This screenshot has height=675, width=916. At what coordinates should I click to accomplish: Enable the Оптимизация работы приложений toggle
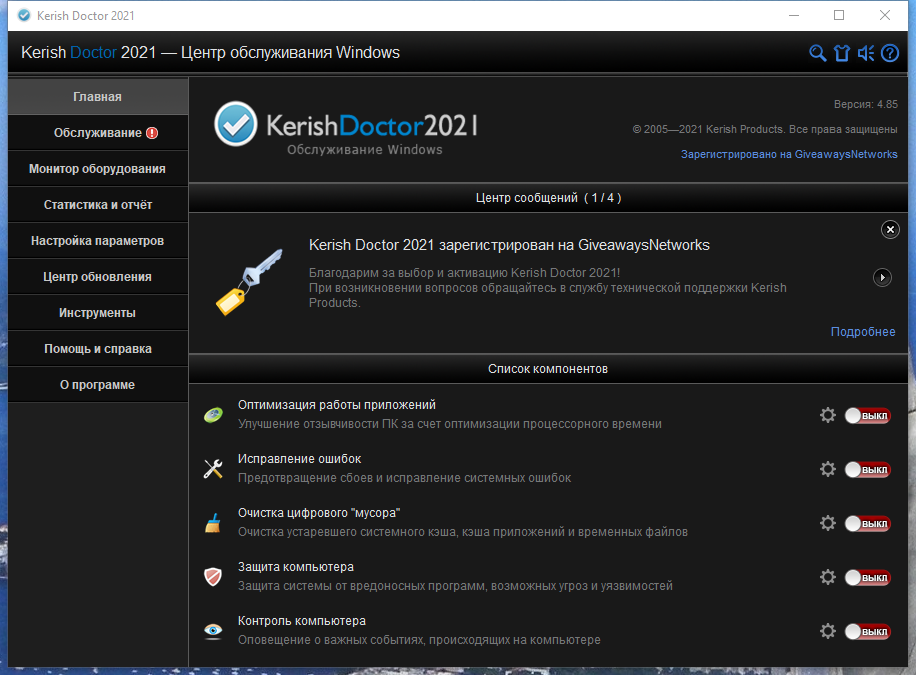[x=866, y=416]
